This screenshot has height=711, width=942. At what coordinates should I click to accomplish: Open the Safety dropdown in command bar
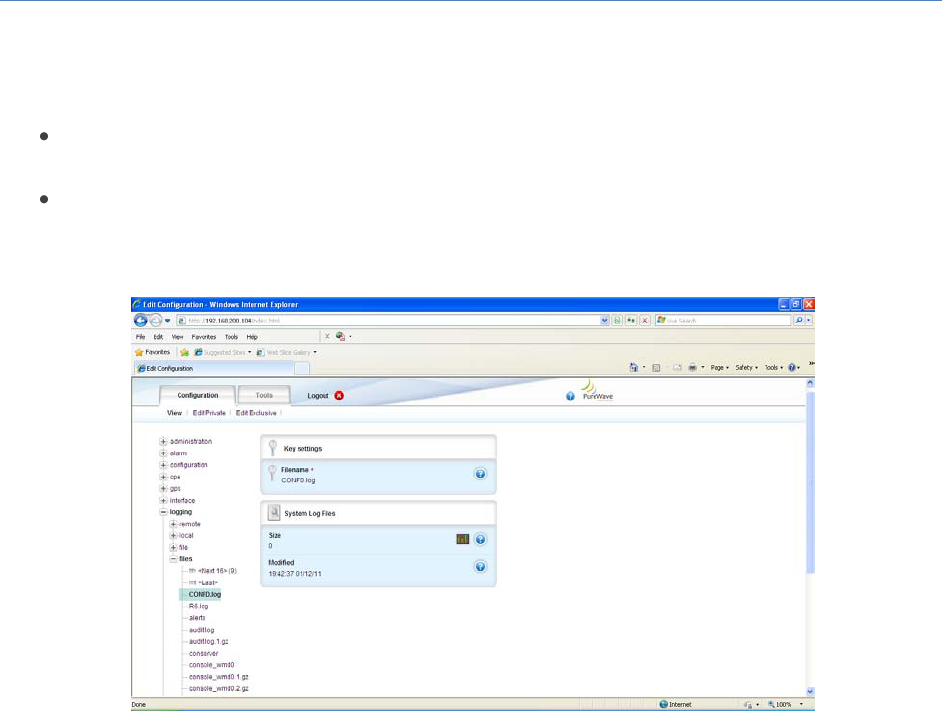(x=746, y=367)
